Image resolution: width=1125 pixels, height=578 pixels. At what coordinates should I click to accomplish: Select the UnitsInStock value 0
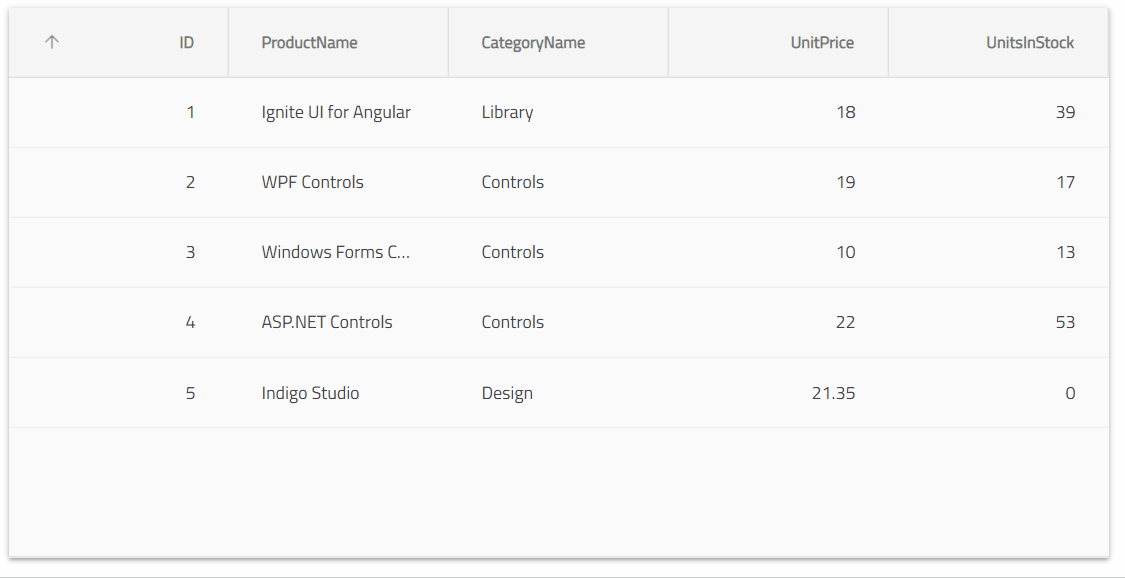[x=1070, y=392]
